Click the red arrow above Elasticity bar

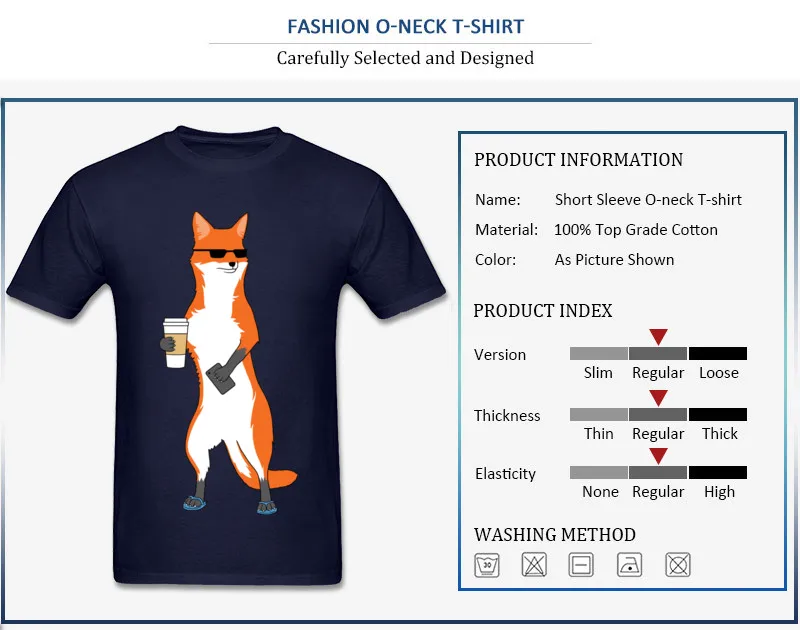click(x=658, y=456)
